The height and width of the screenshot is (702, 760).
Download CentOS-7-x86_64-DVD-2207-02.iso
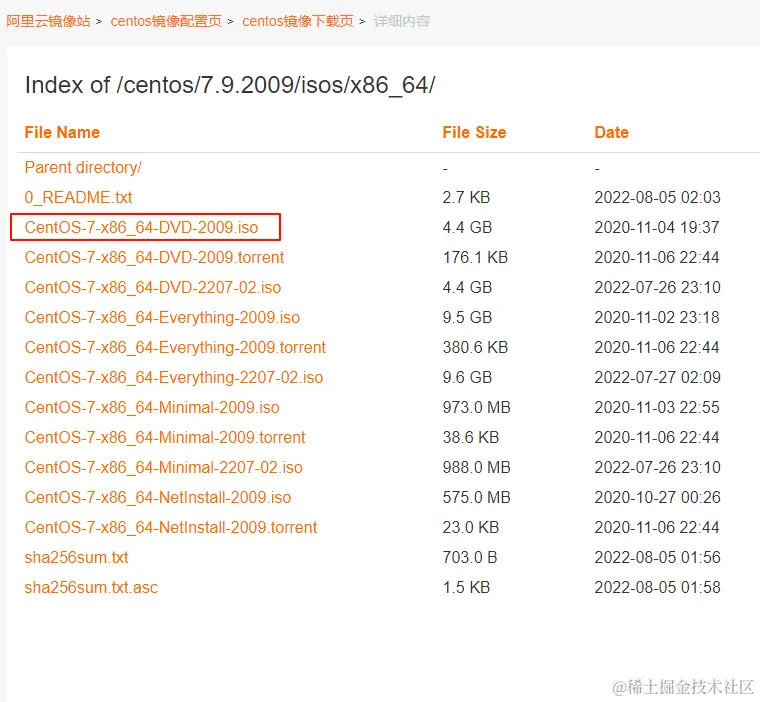coord(153,287)
